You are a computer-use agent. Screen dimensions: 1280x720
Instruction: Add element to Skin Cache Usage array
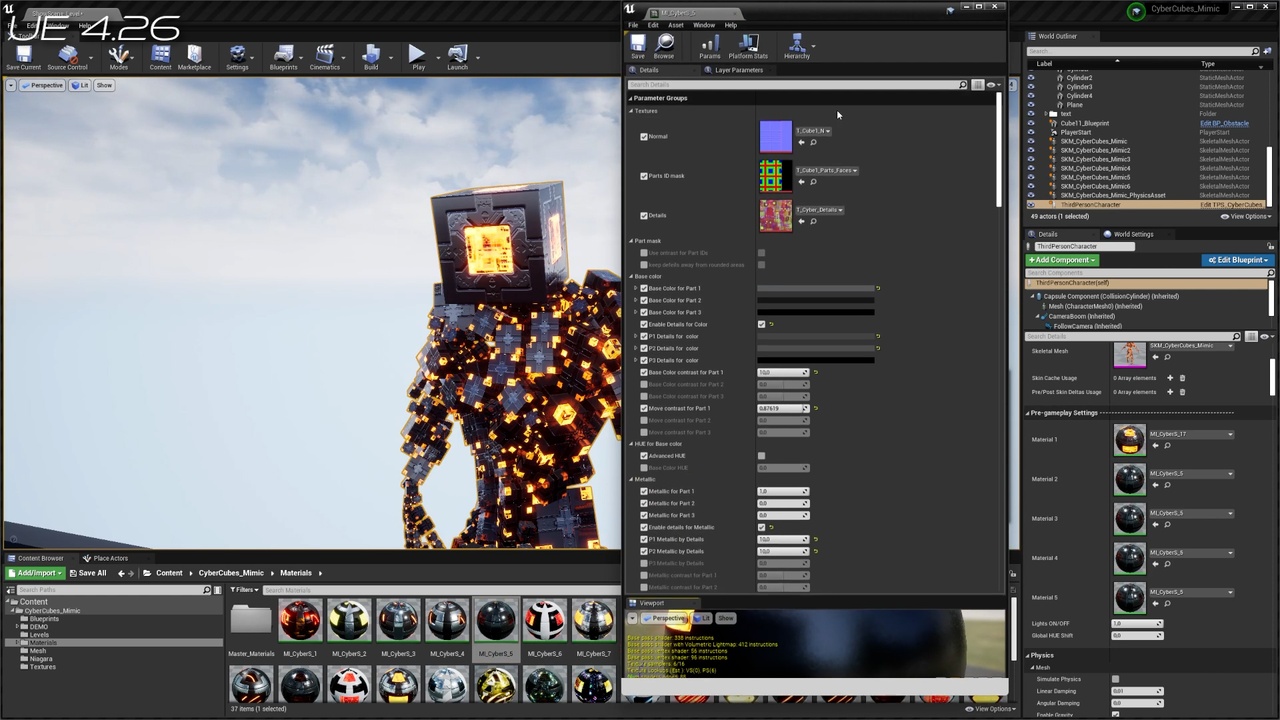point(1170,378)
